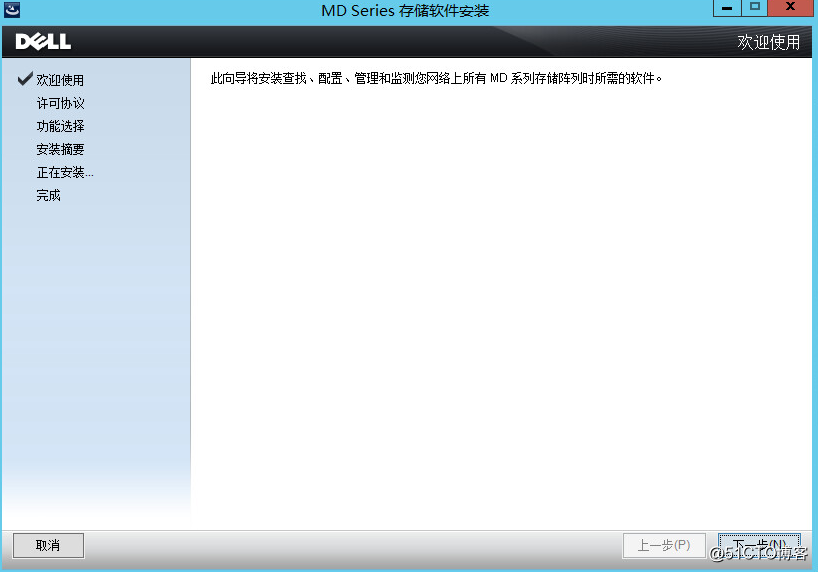Maximize the installer window

[x=754, y=8]
